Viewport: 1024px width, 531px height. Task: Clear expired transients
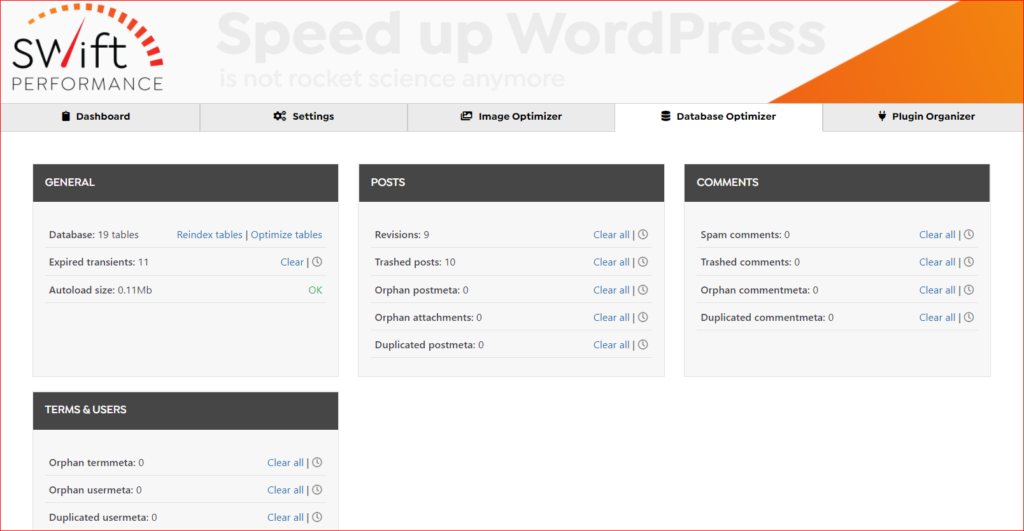click(292, 262)
